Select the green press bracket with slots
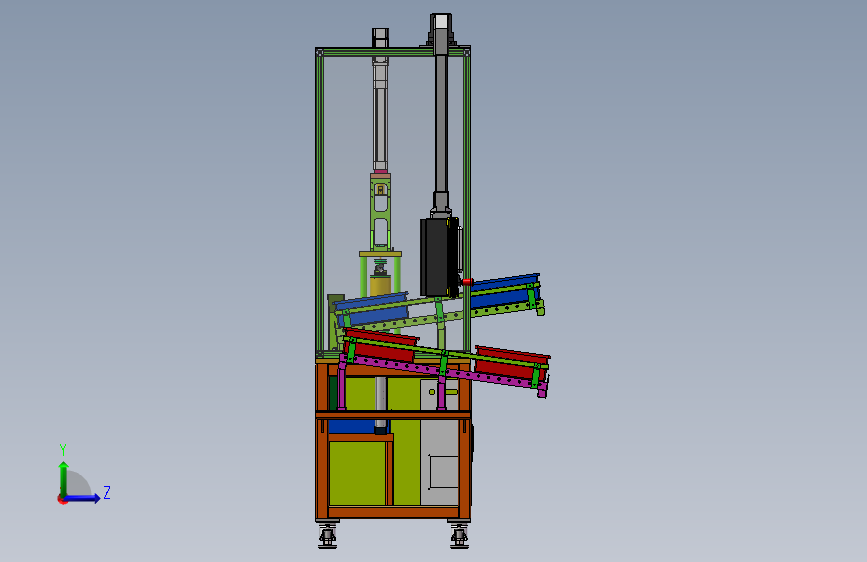The width and height of the screenshot is (867, 562). point(380,213)
